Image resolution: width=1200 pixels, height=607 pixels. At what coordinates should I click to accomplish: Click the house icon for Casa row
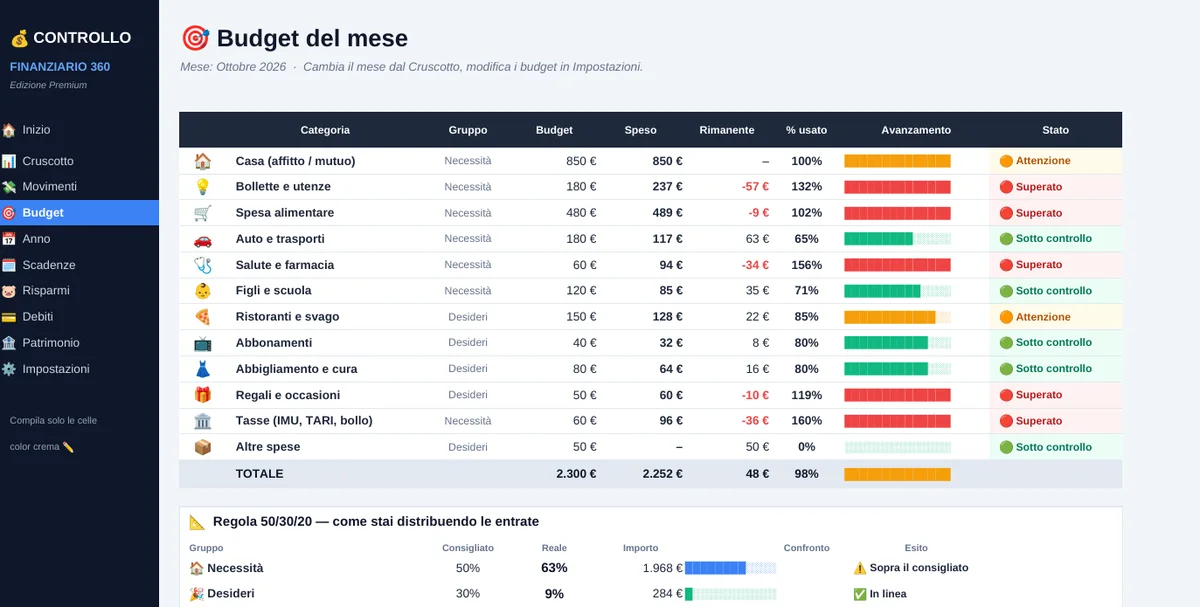tap(202, 161)
